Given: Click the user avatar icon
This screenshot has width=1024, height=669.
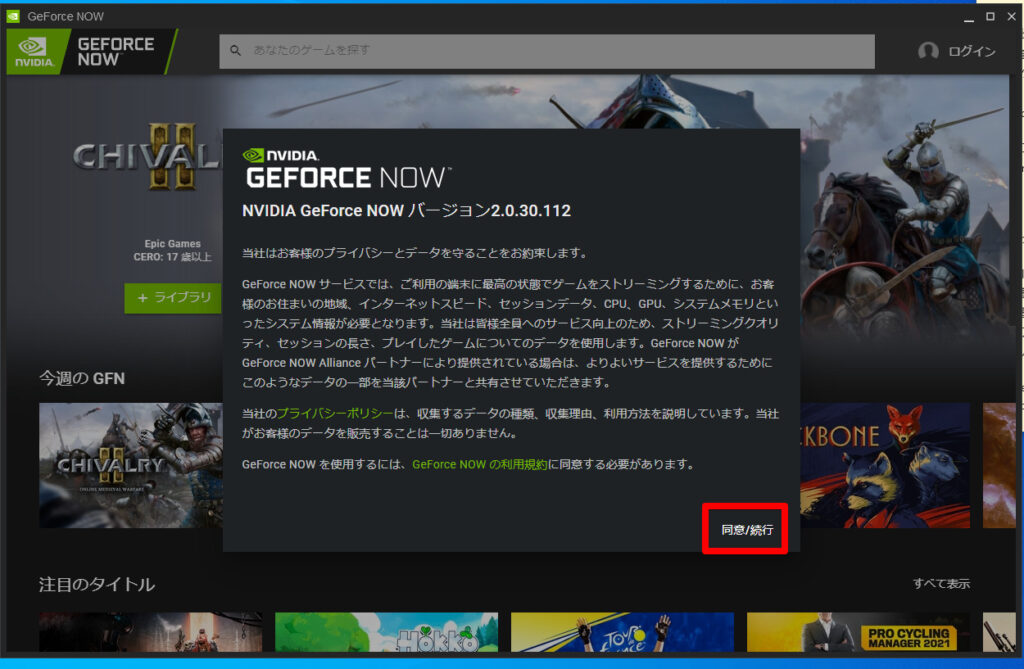Looking at the screenshot, I should pyautogui.click(x=928, y=51).
